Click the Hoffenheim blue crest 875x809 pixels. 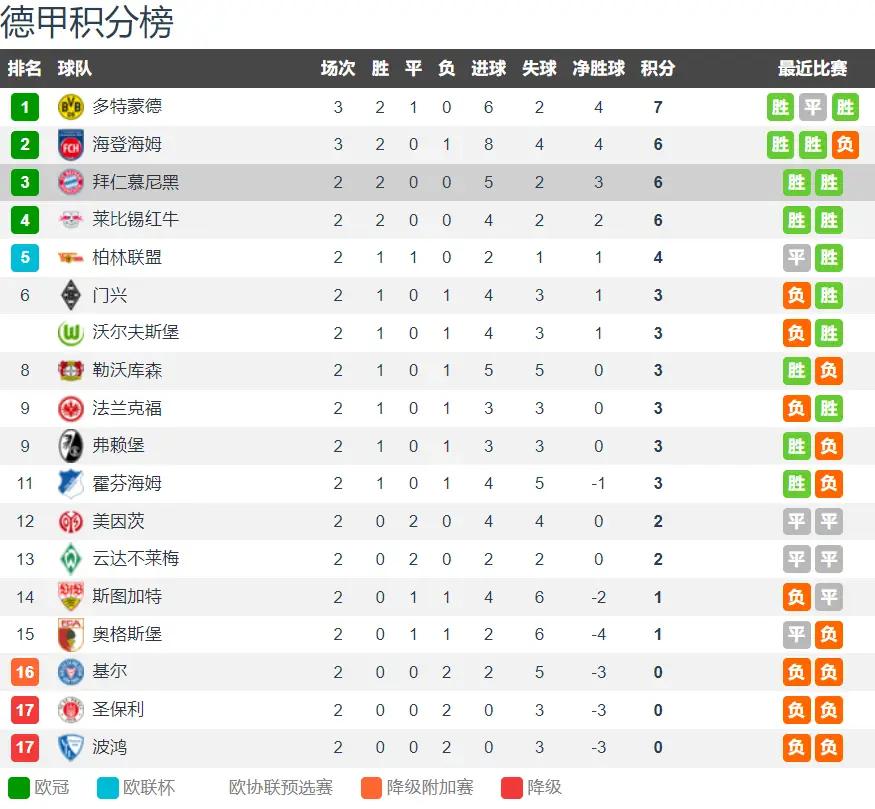[x=71, y=484]
